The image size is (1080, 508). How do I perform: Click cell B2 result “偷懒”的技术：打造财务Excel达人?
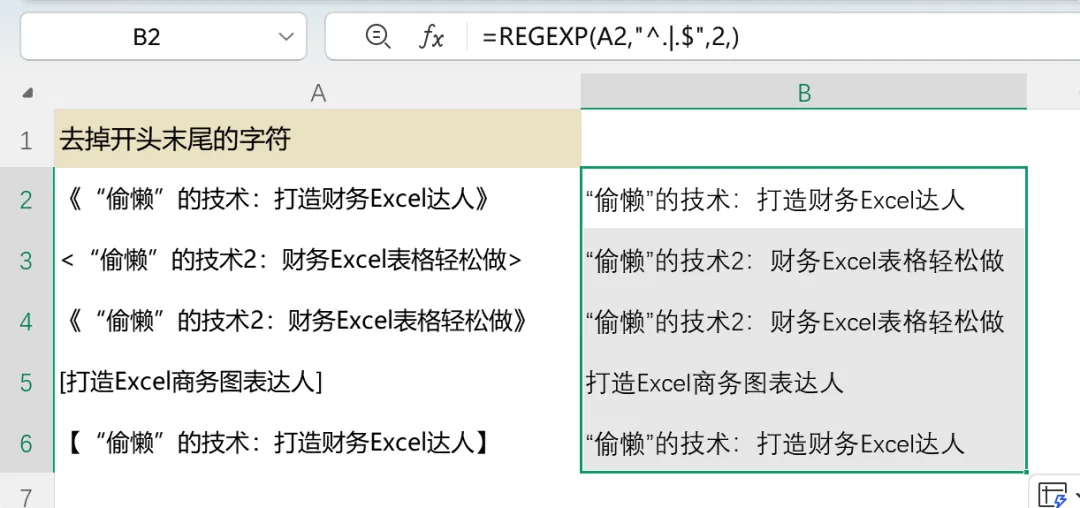(804, 200)
